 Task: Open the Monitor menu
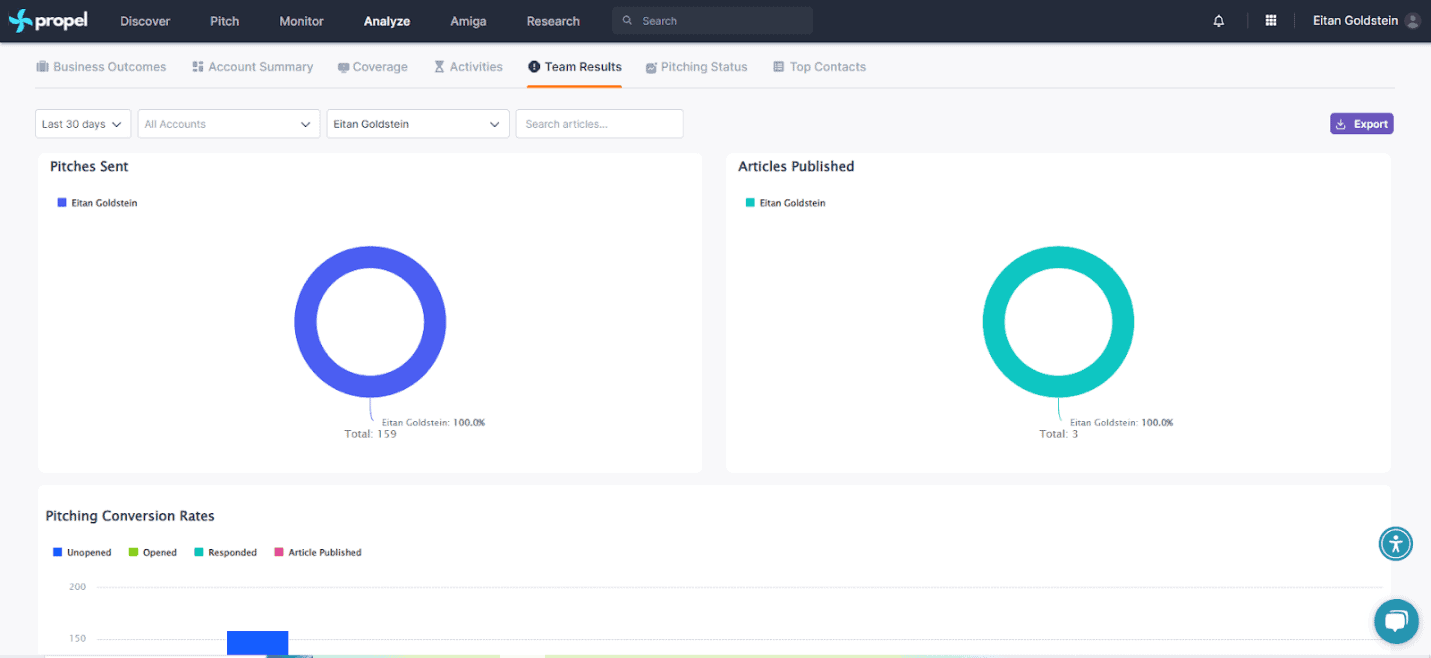(x=301, y=21)
